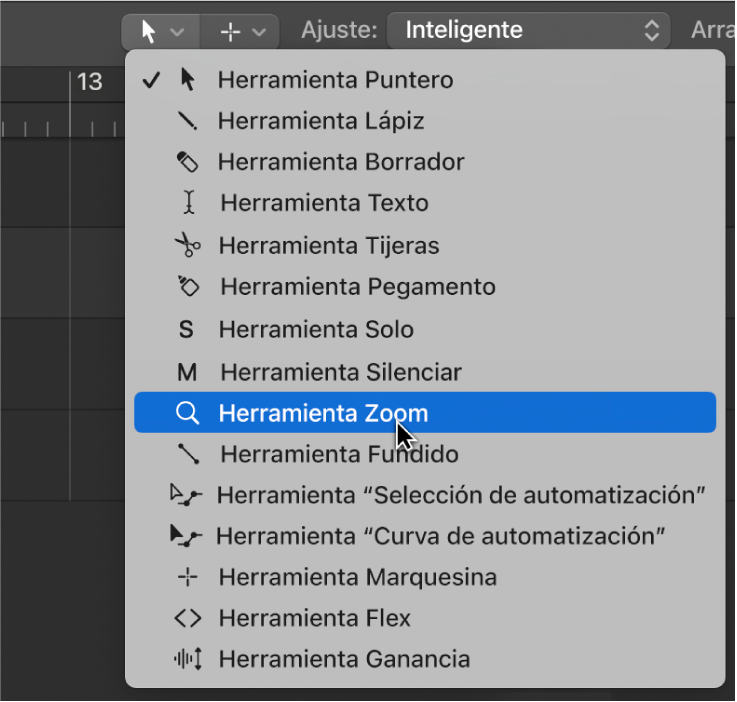Choose Herramienta Silenciar menu item
Image resolution: width=737 pixels, height=702 pixels.
coord(340,372)
